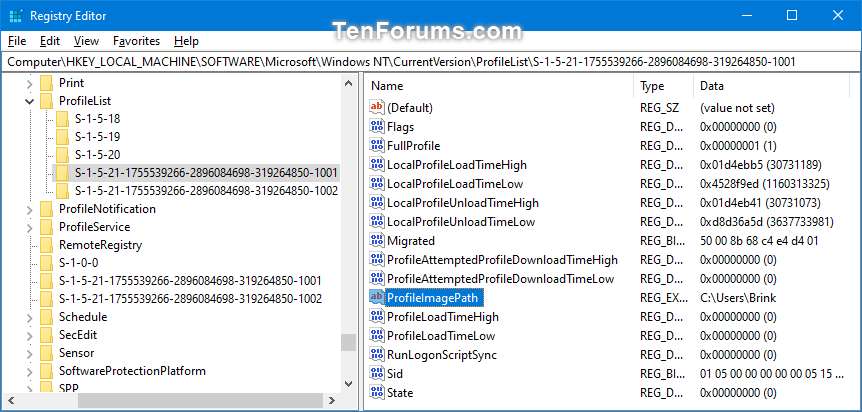862x412 pixels.
Task: Click the ProfileImagePath string icon
Action: coord(377,298)
